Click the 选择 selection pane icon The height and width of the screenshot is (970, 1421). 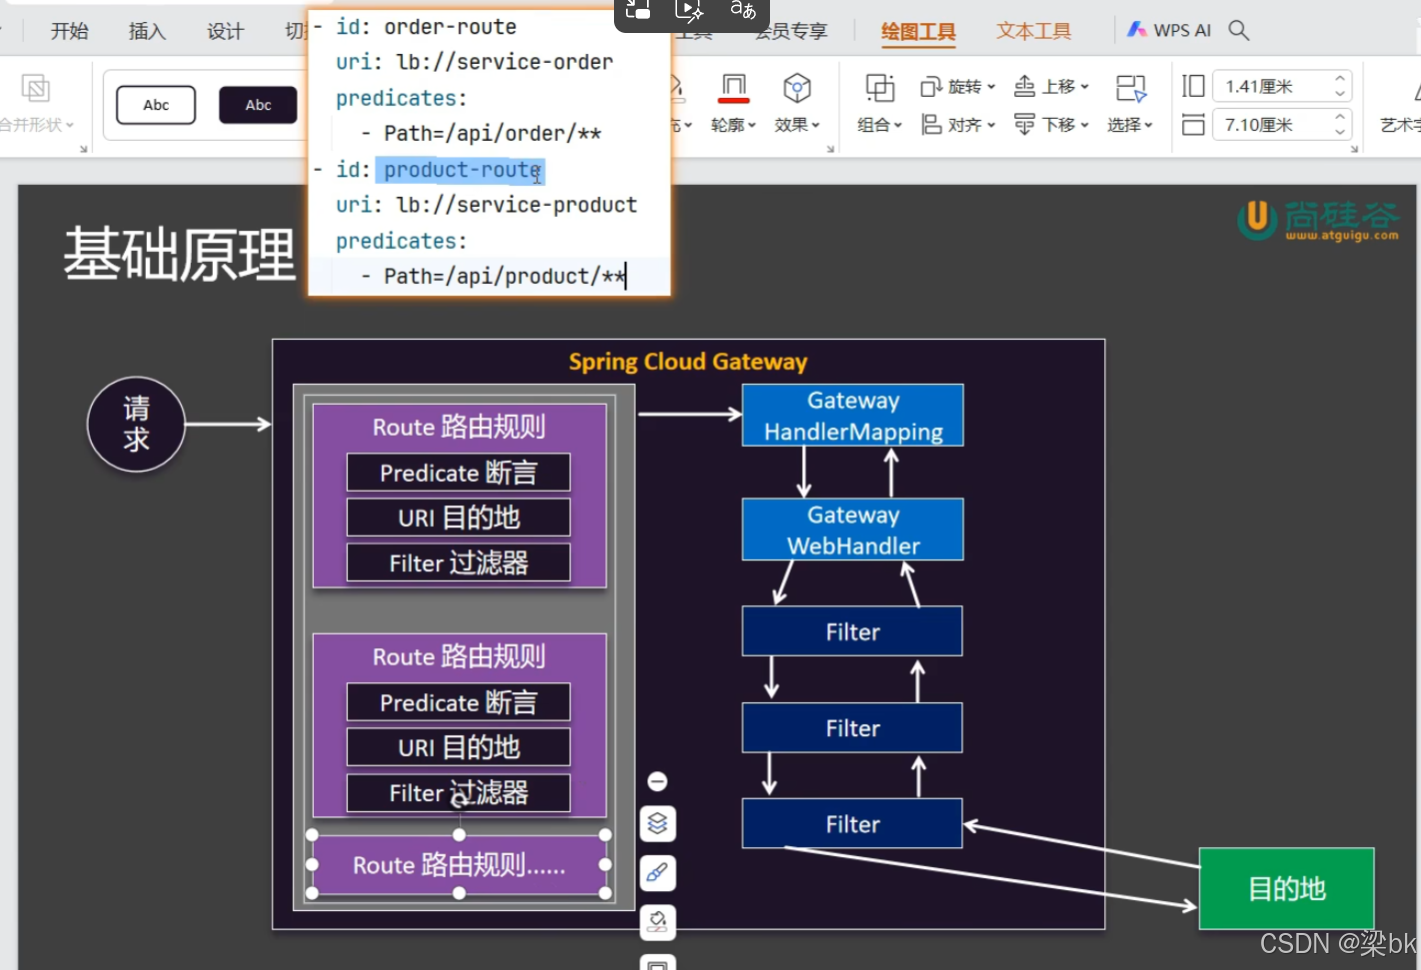click(1131, 88)
